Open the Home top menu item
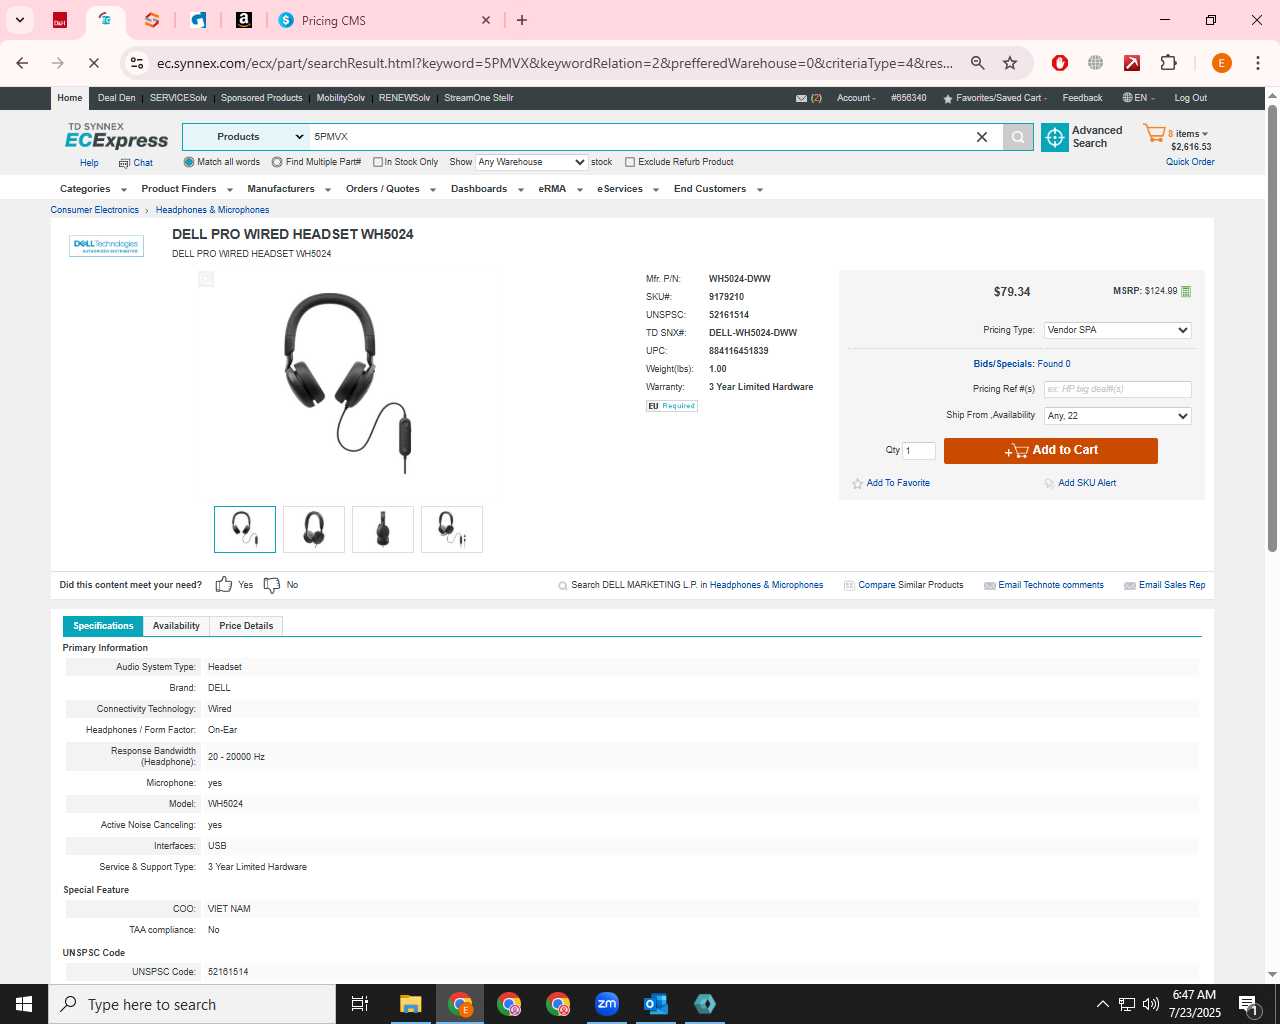This screenshot has width=1280, height=1024. 70,98
